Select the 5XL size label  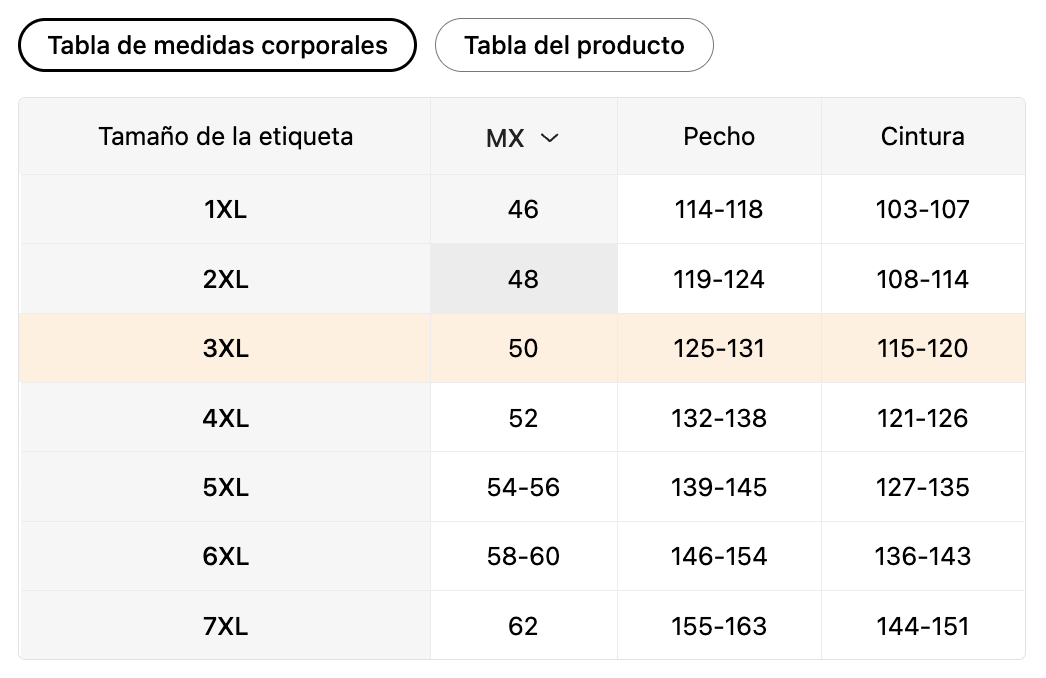(225, 487)
